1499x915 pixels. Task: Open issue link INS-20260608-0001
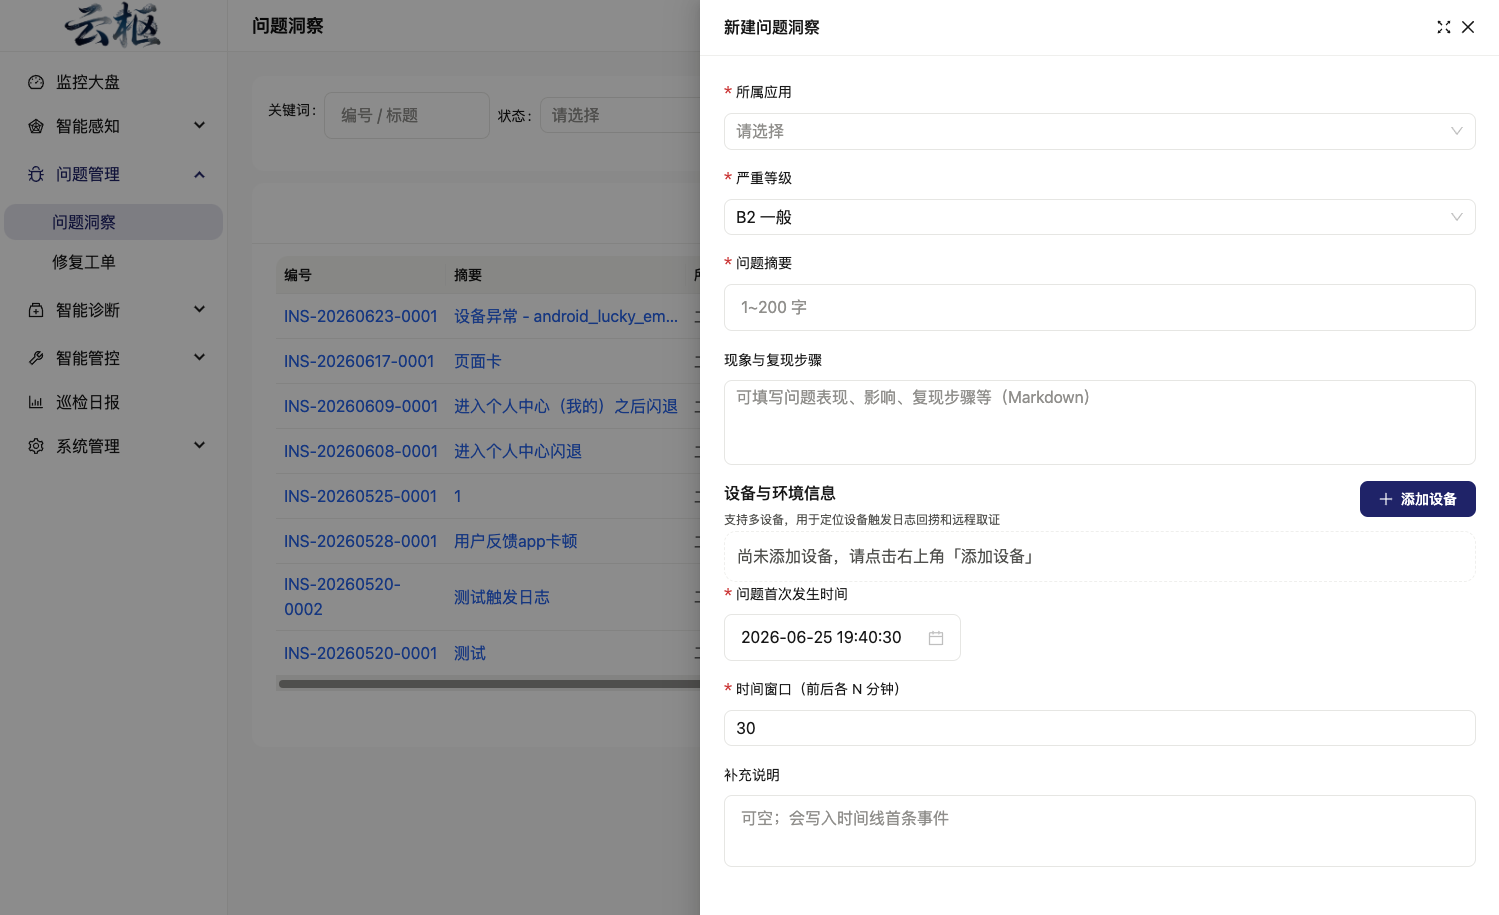tap(360, 451)
